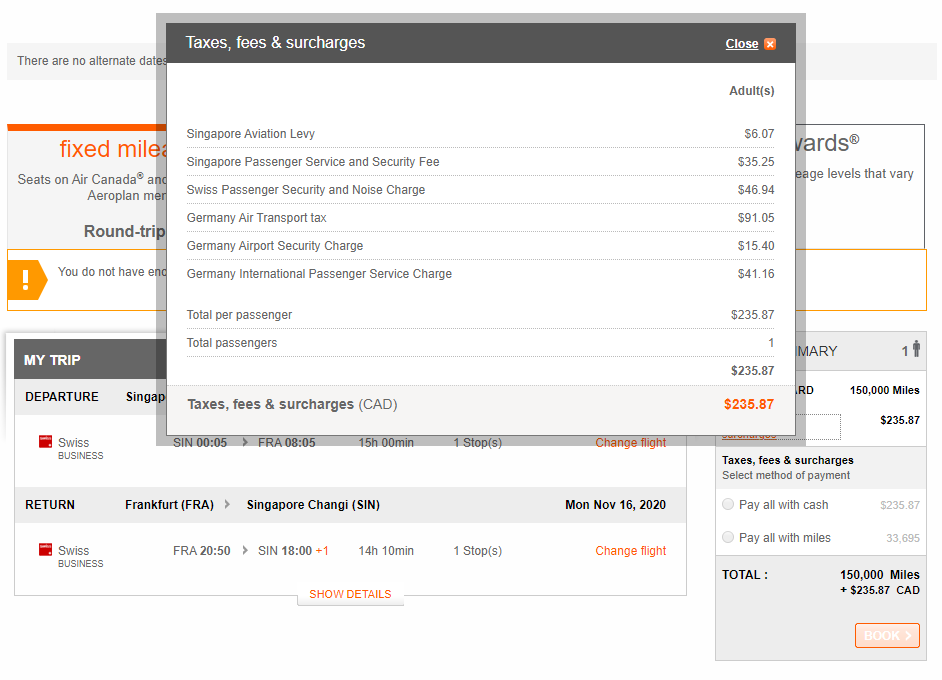Change the departure Swiss flight

pos(630,443)
